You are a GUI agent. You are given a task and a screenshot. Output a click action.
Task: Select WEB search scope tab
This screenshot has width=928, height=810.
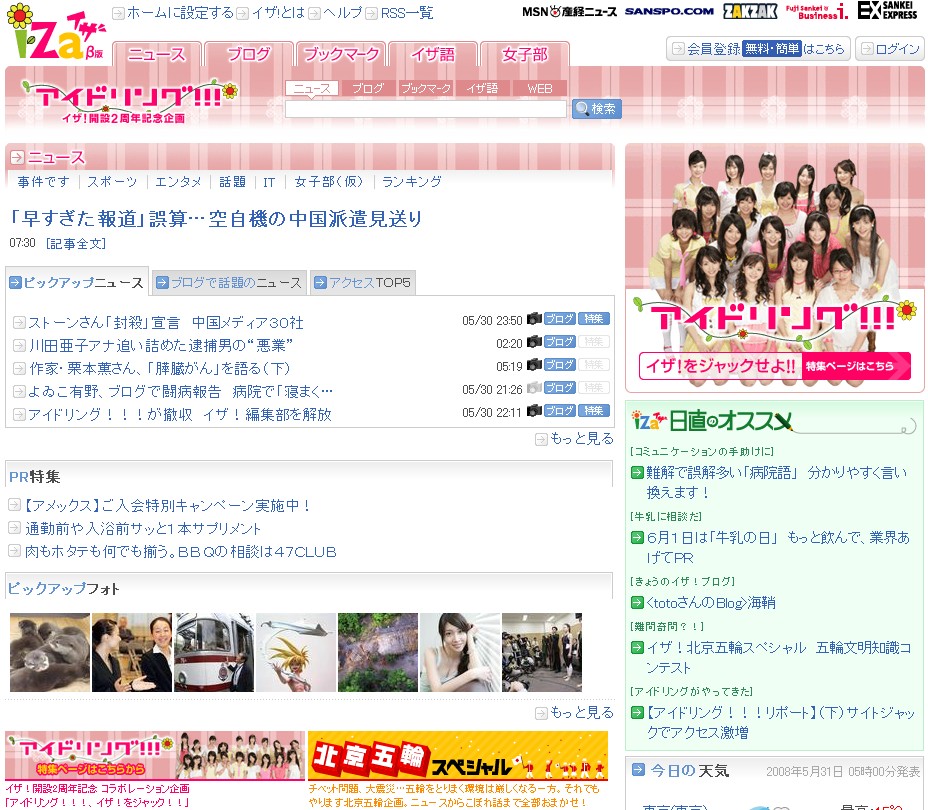pos(540,88)
